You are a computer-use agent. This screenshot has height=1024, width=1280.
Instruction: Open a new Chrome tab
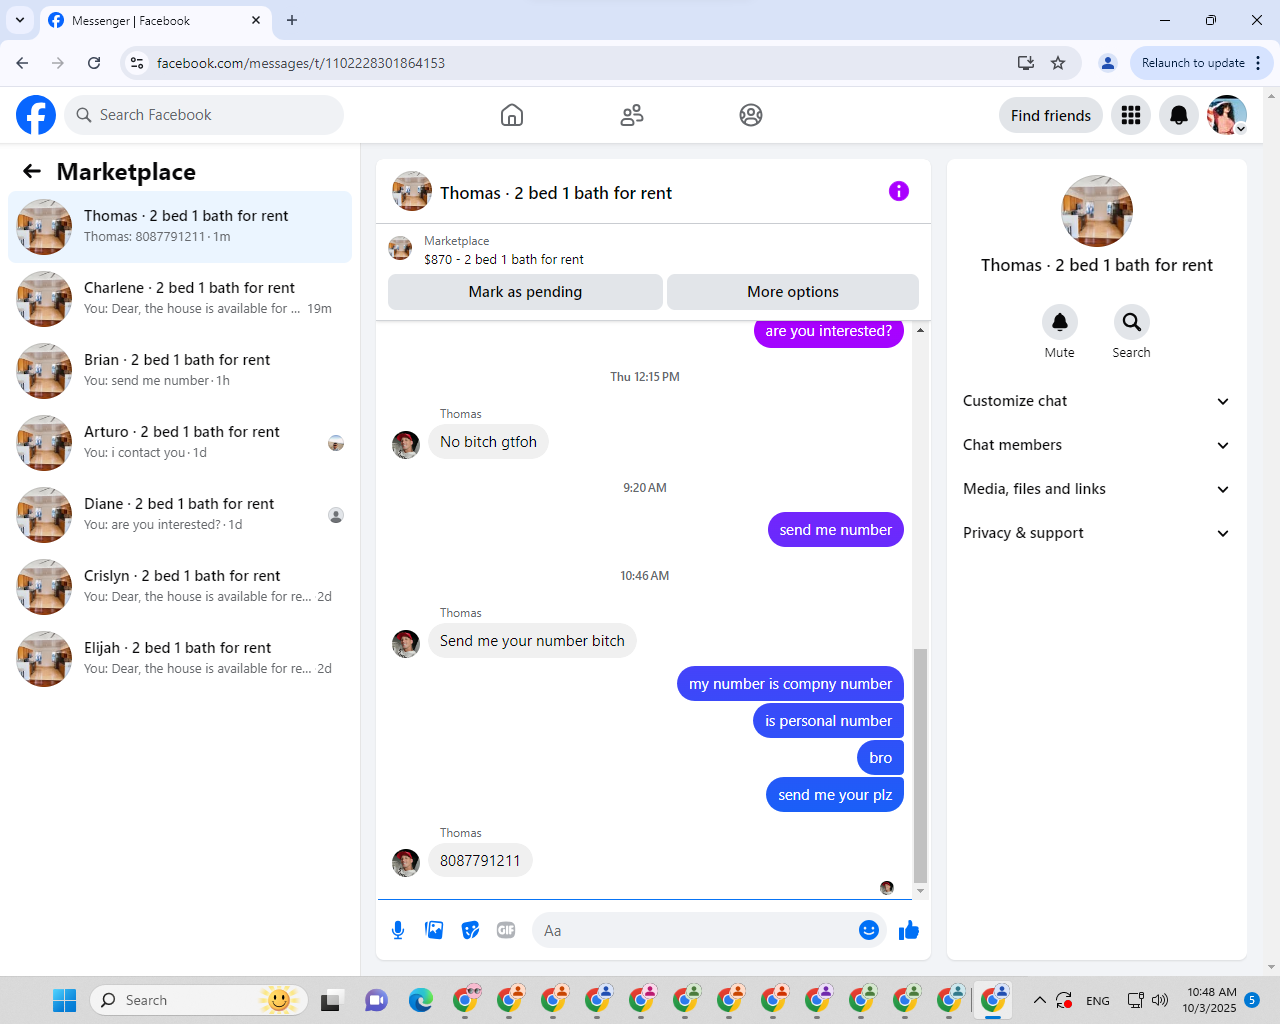[292, 20]
